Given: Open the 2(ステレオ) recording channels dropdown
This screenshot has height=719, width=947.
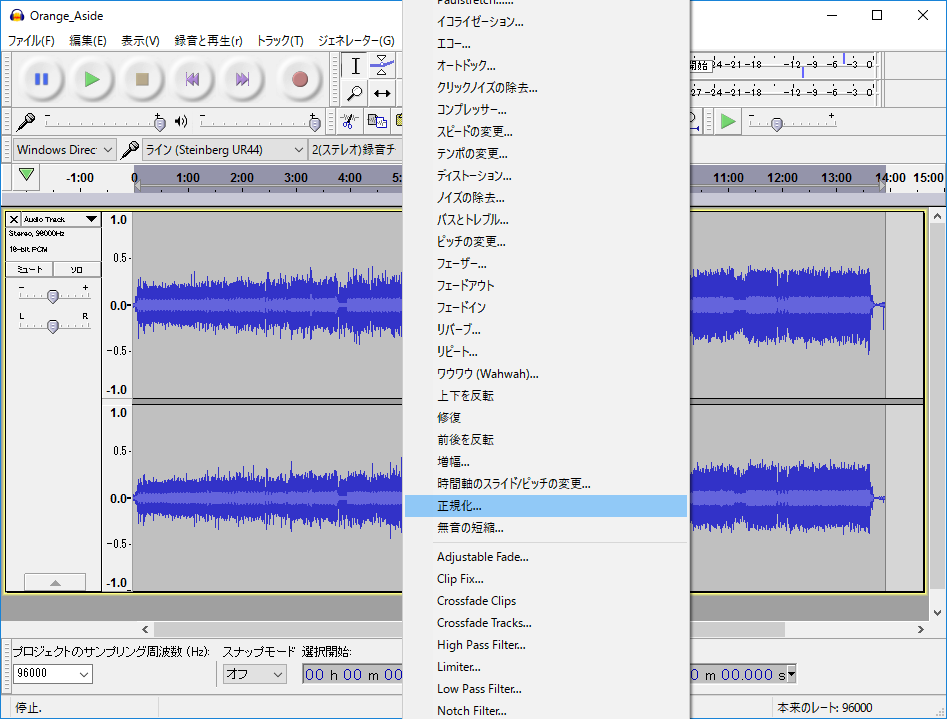Looking at the screenshot, I should click(x=355, y=149).
